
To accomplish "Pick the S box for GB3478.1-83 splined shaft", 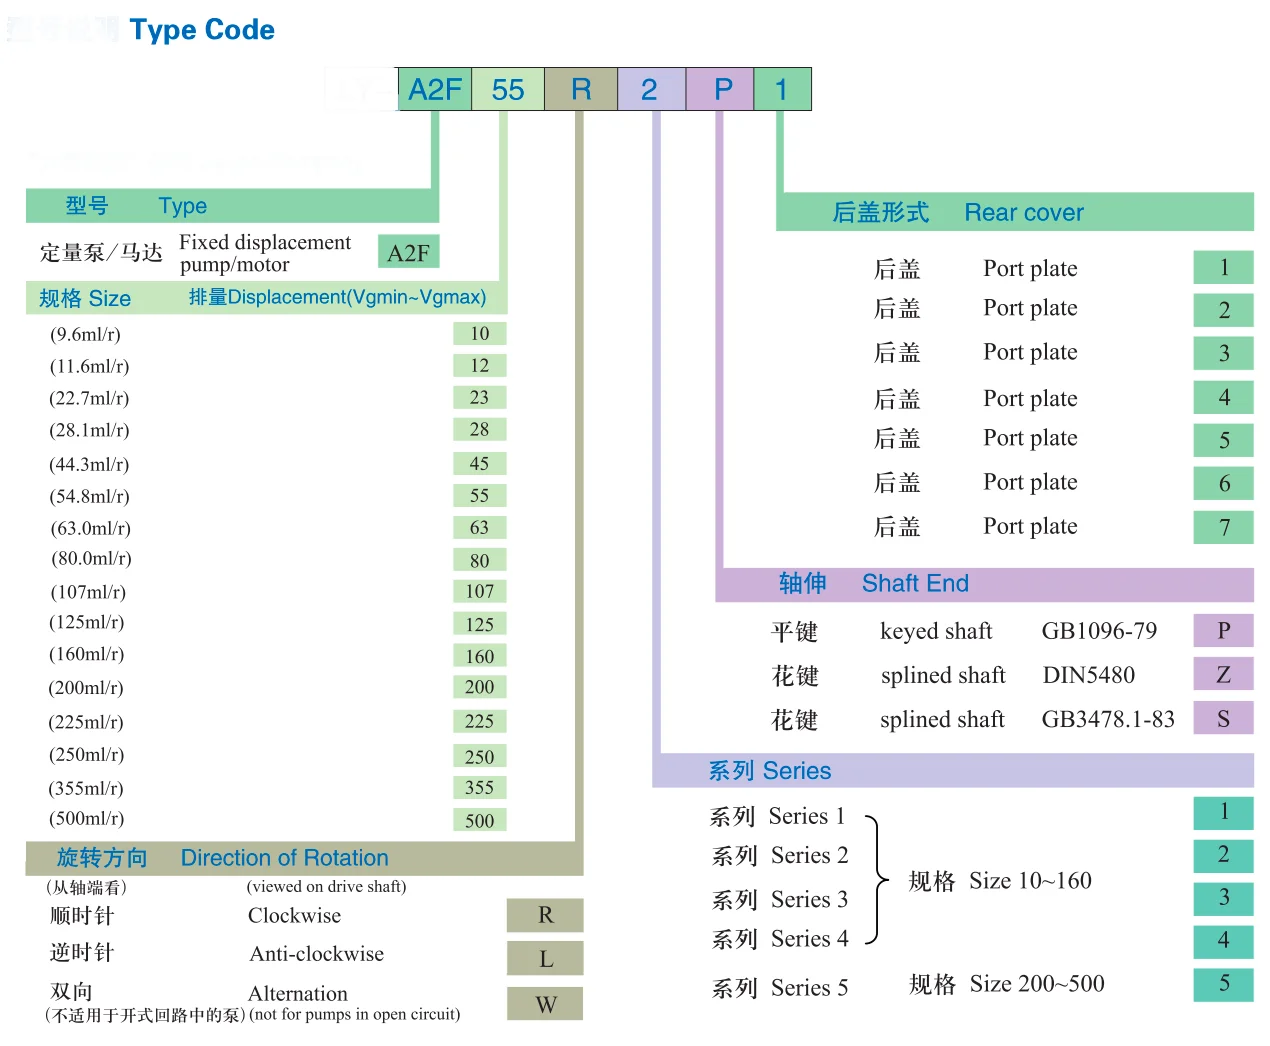I will (1223, 719).
